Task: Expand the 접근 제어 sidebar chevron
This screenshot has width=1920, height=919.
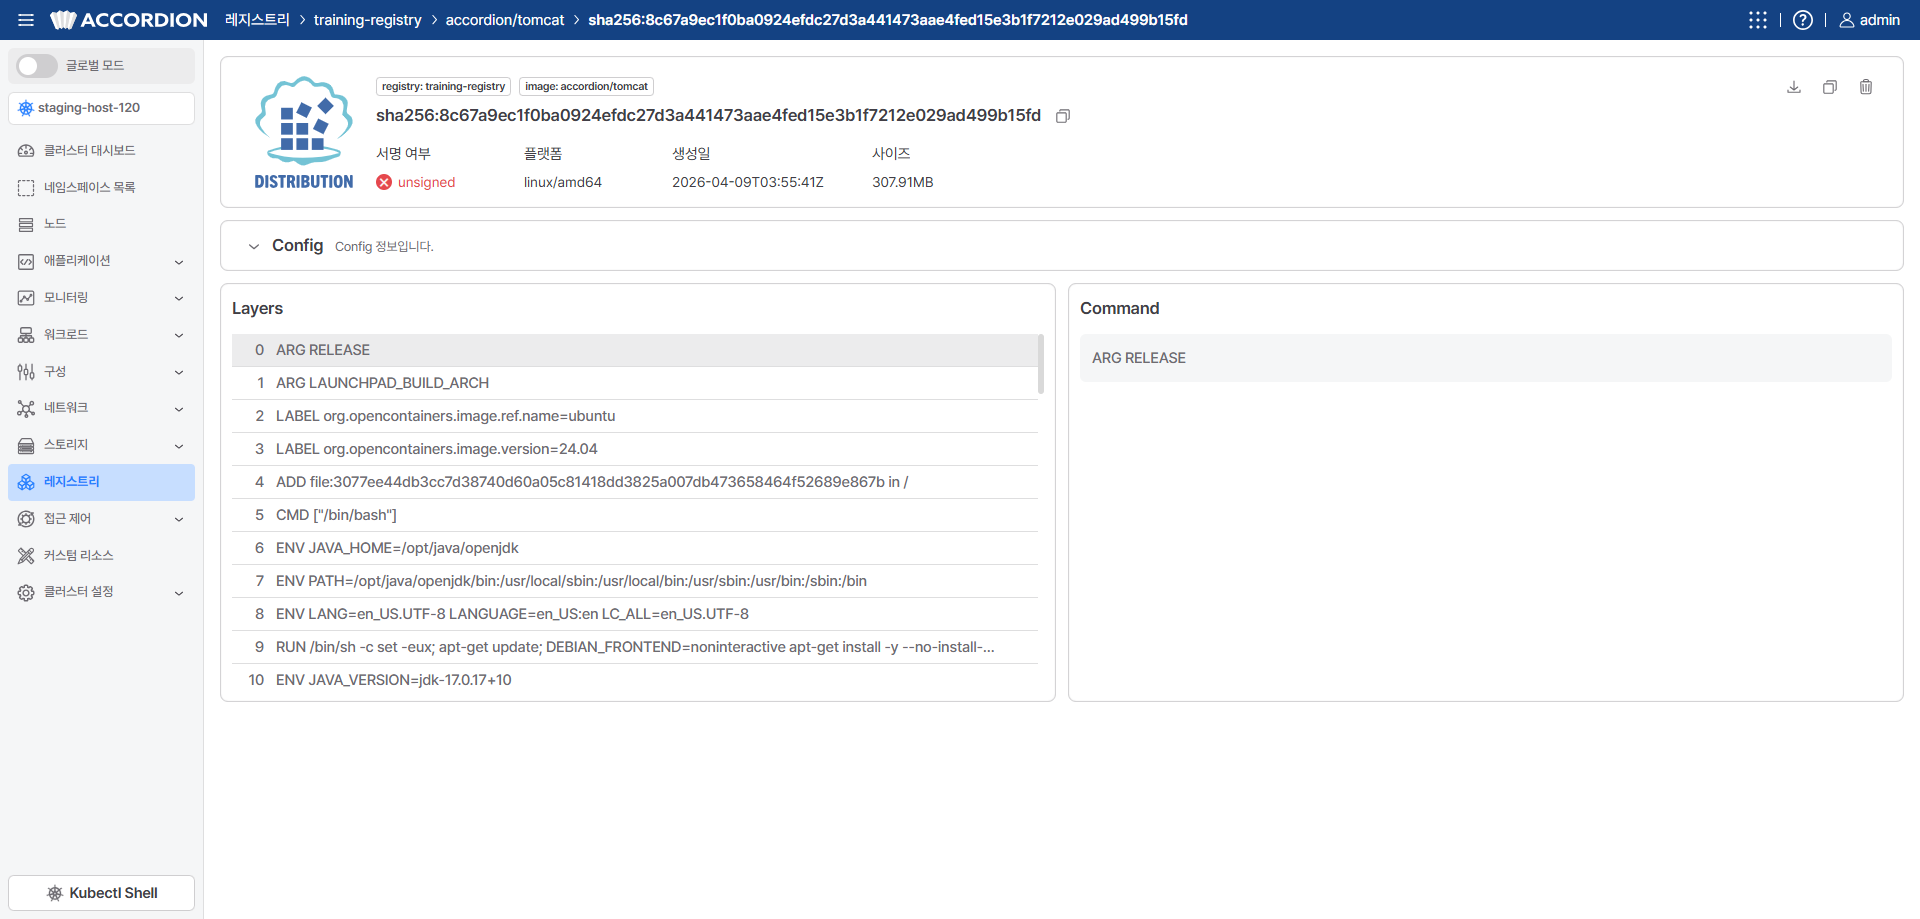Action: point(179,519)
